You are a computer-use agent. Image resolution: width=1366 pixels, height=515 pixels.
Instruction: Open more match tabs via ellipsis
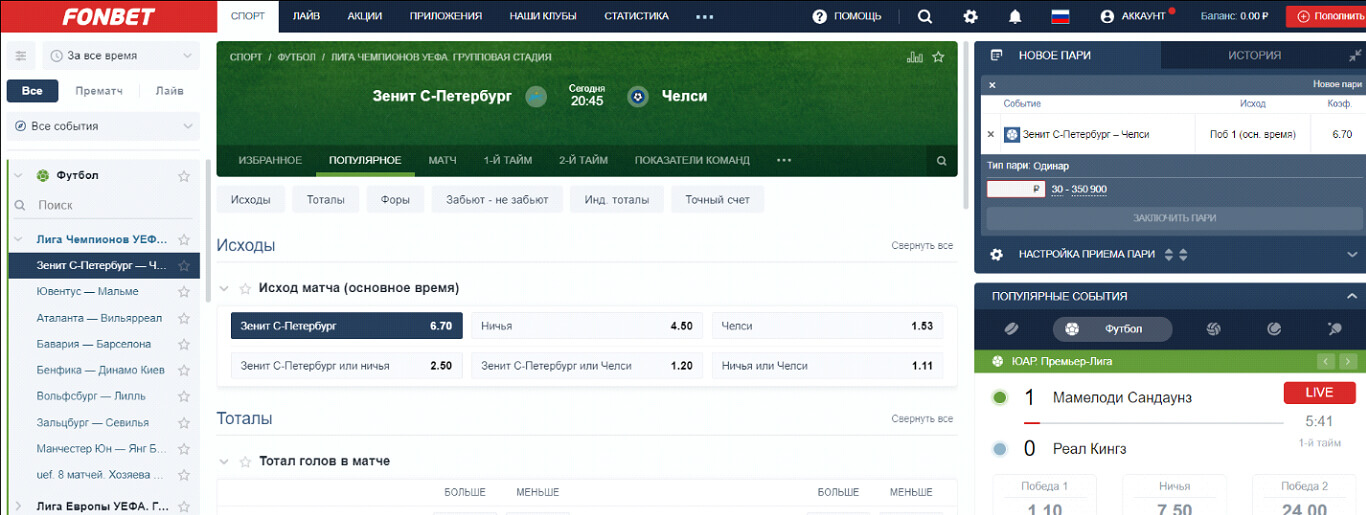coord(784,160)
